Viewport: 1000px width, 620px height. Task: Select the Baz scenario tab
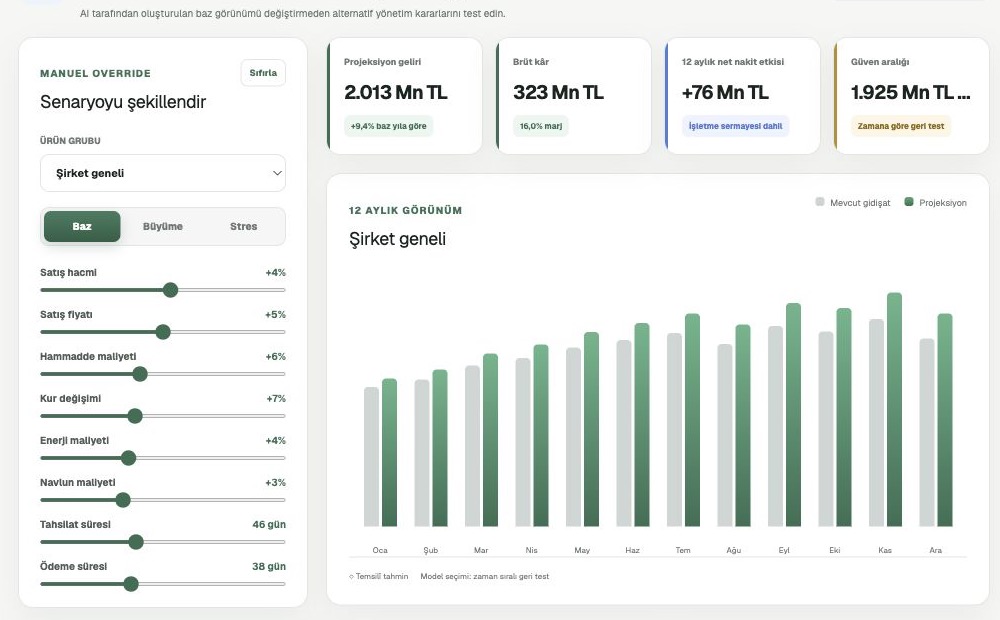[x=82, y=226]
